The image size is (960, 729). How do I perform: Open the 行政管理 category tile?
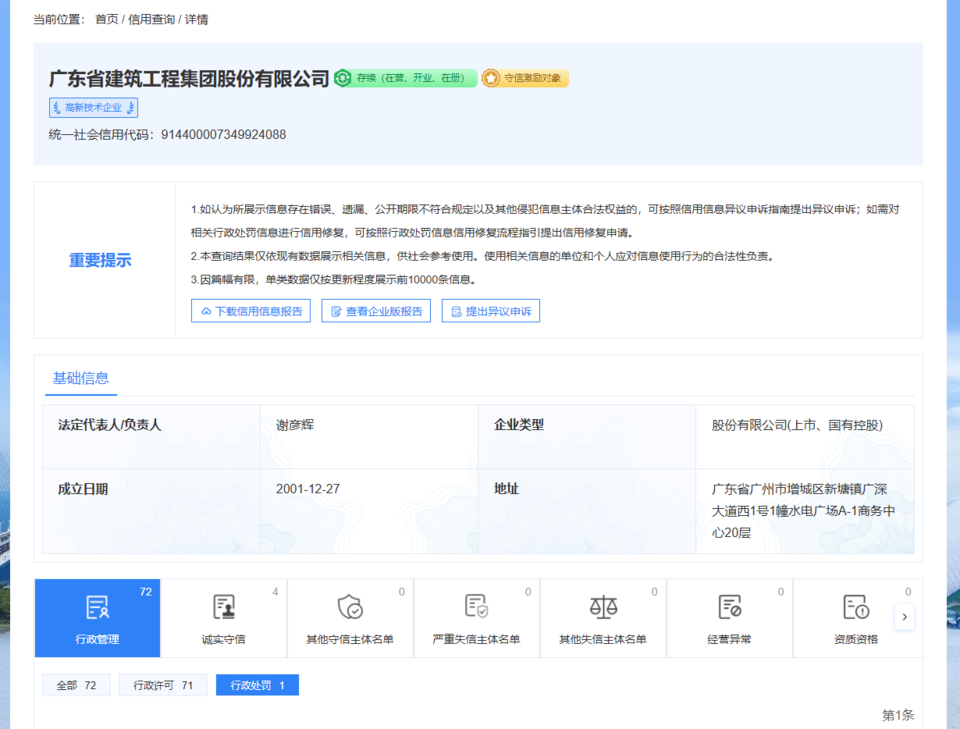(x=97, y=618)
